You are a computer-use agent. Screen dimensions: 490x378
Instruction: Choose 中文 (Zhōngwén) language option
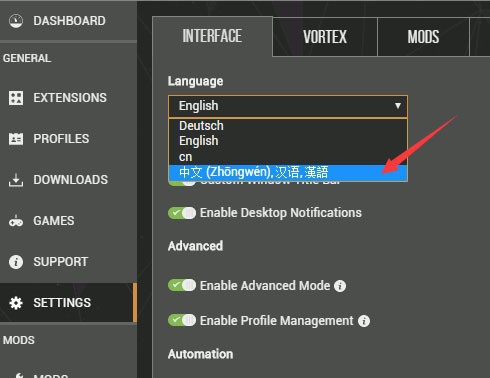pos(288,173)
